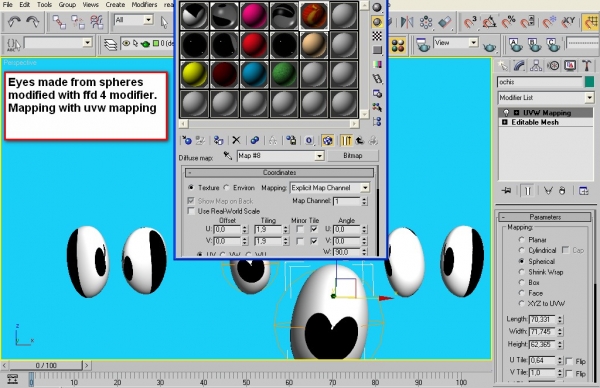Screen dimensions: 600x388
Task: Click the checkered Background icon in material editor
Action: [x=377, y=36]
